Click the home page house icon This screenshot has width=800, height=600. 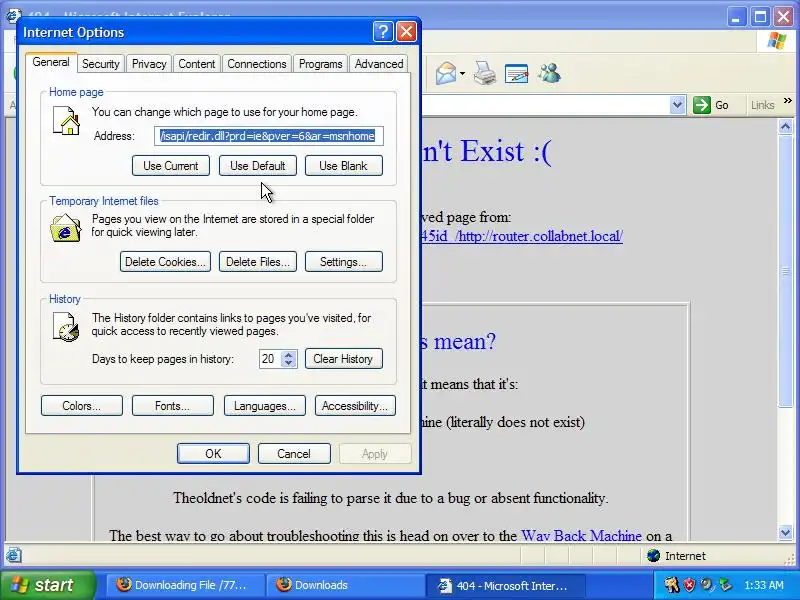pyautogui.click(x=67, y=121)
